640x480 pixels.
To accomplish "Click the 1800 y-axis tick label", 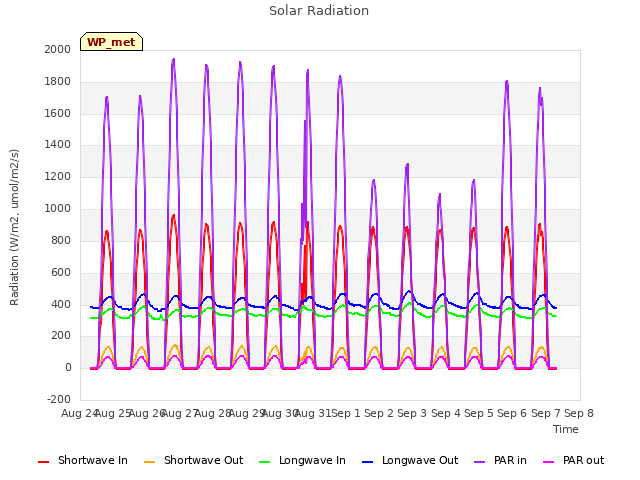I will point(58,82).
